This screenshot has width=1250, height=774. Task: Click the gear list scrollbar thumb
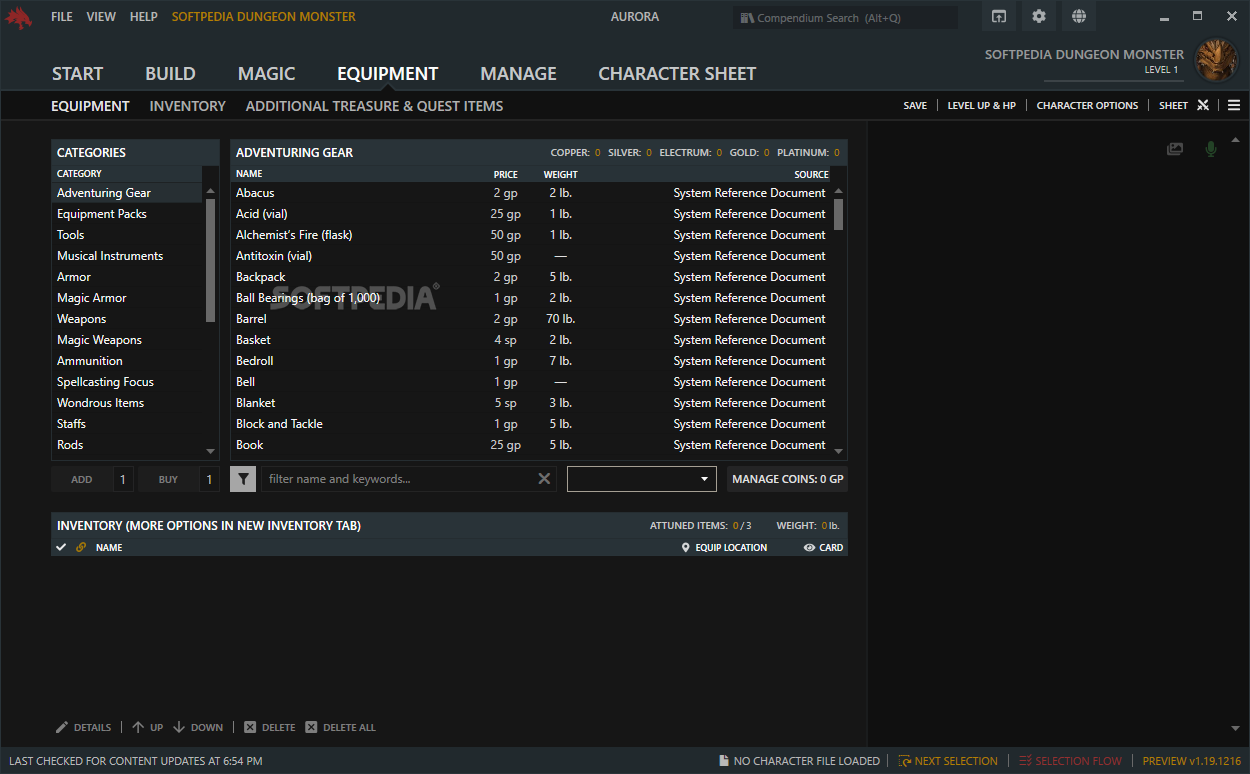838,213
